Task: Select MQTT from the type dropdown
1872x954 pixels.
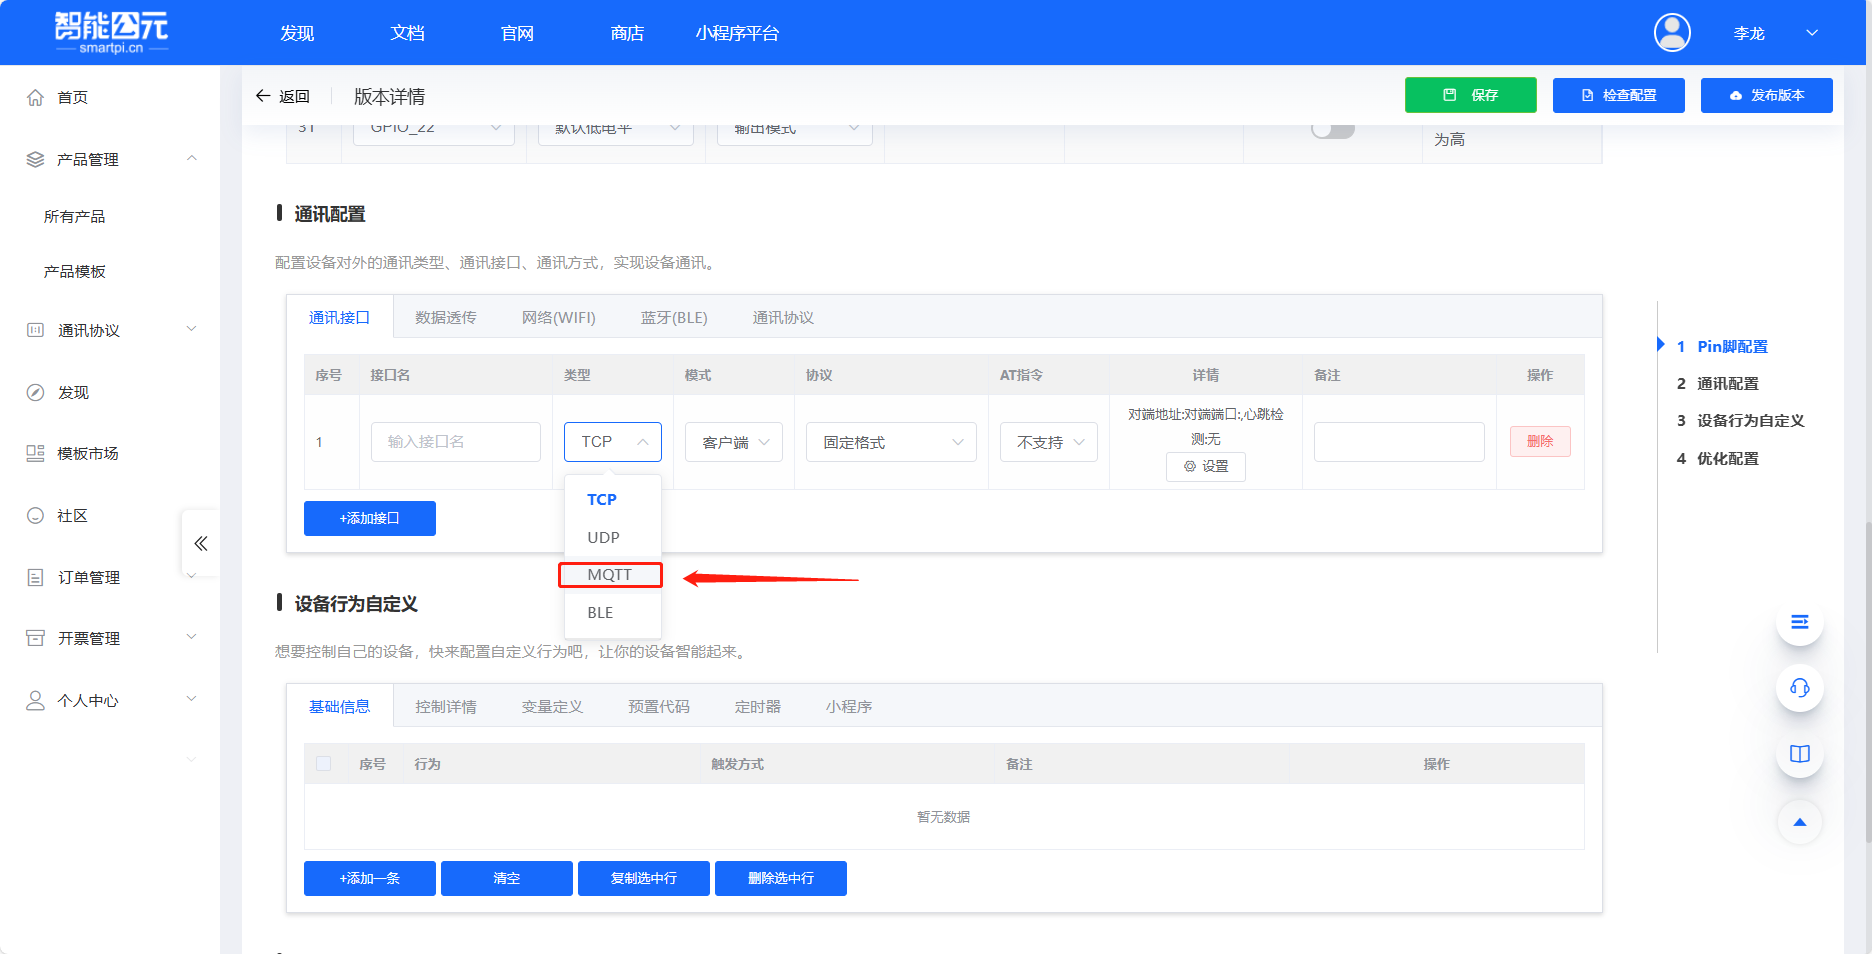Action: point(610,575)
